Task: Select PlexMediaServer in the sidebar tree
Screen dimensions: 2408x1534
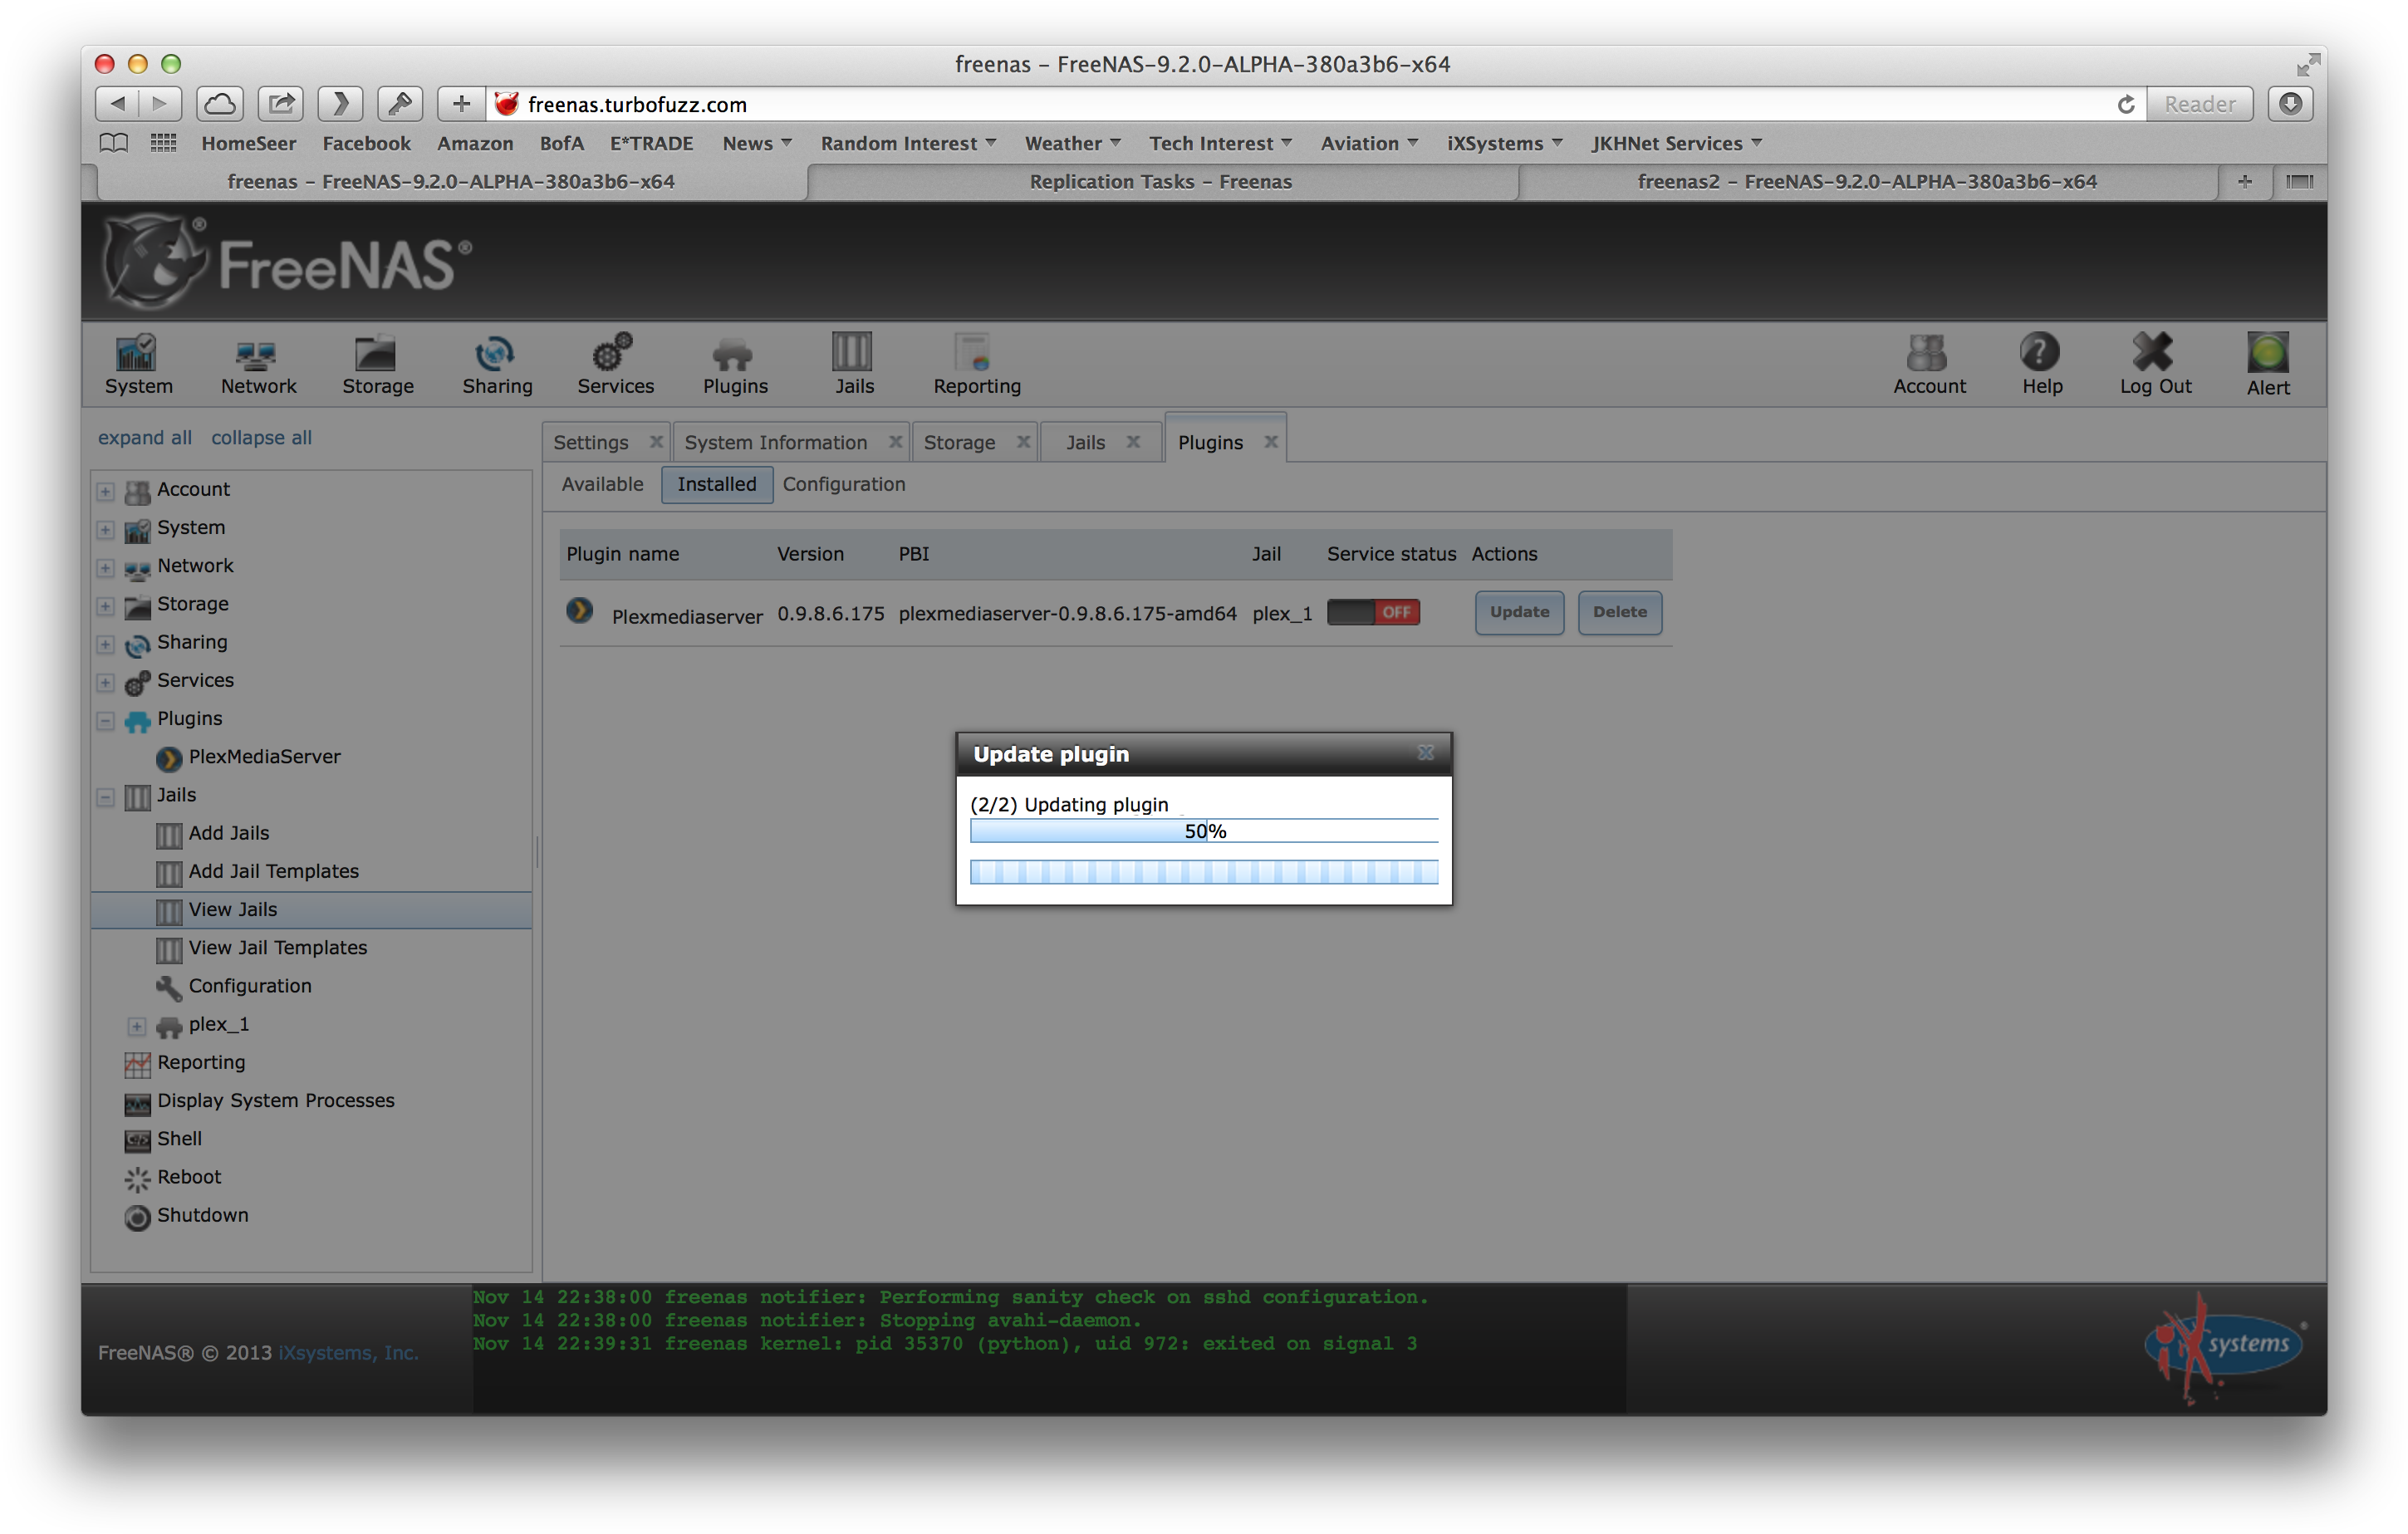Action: [x=264, y=757]
